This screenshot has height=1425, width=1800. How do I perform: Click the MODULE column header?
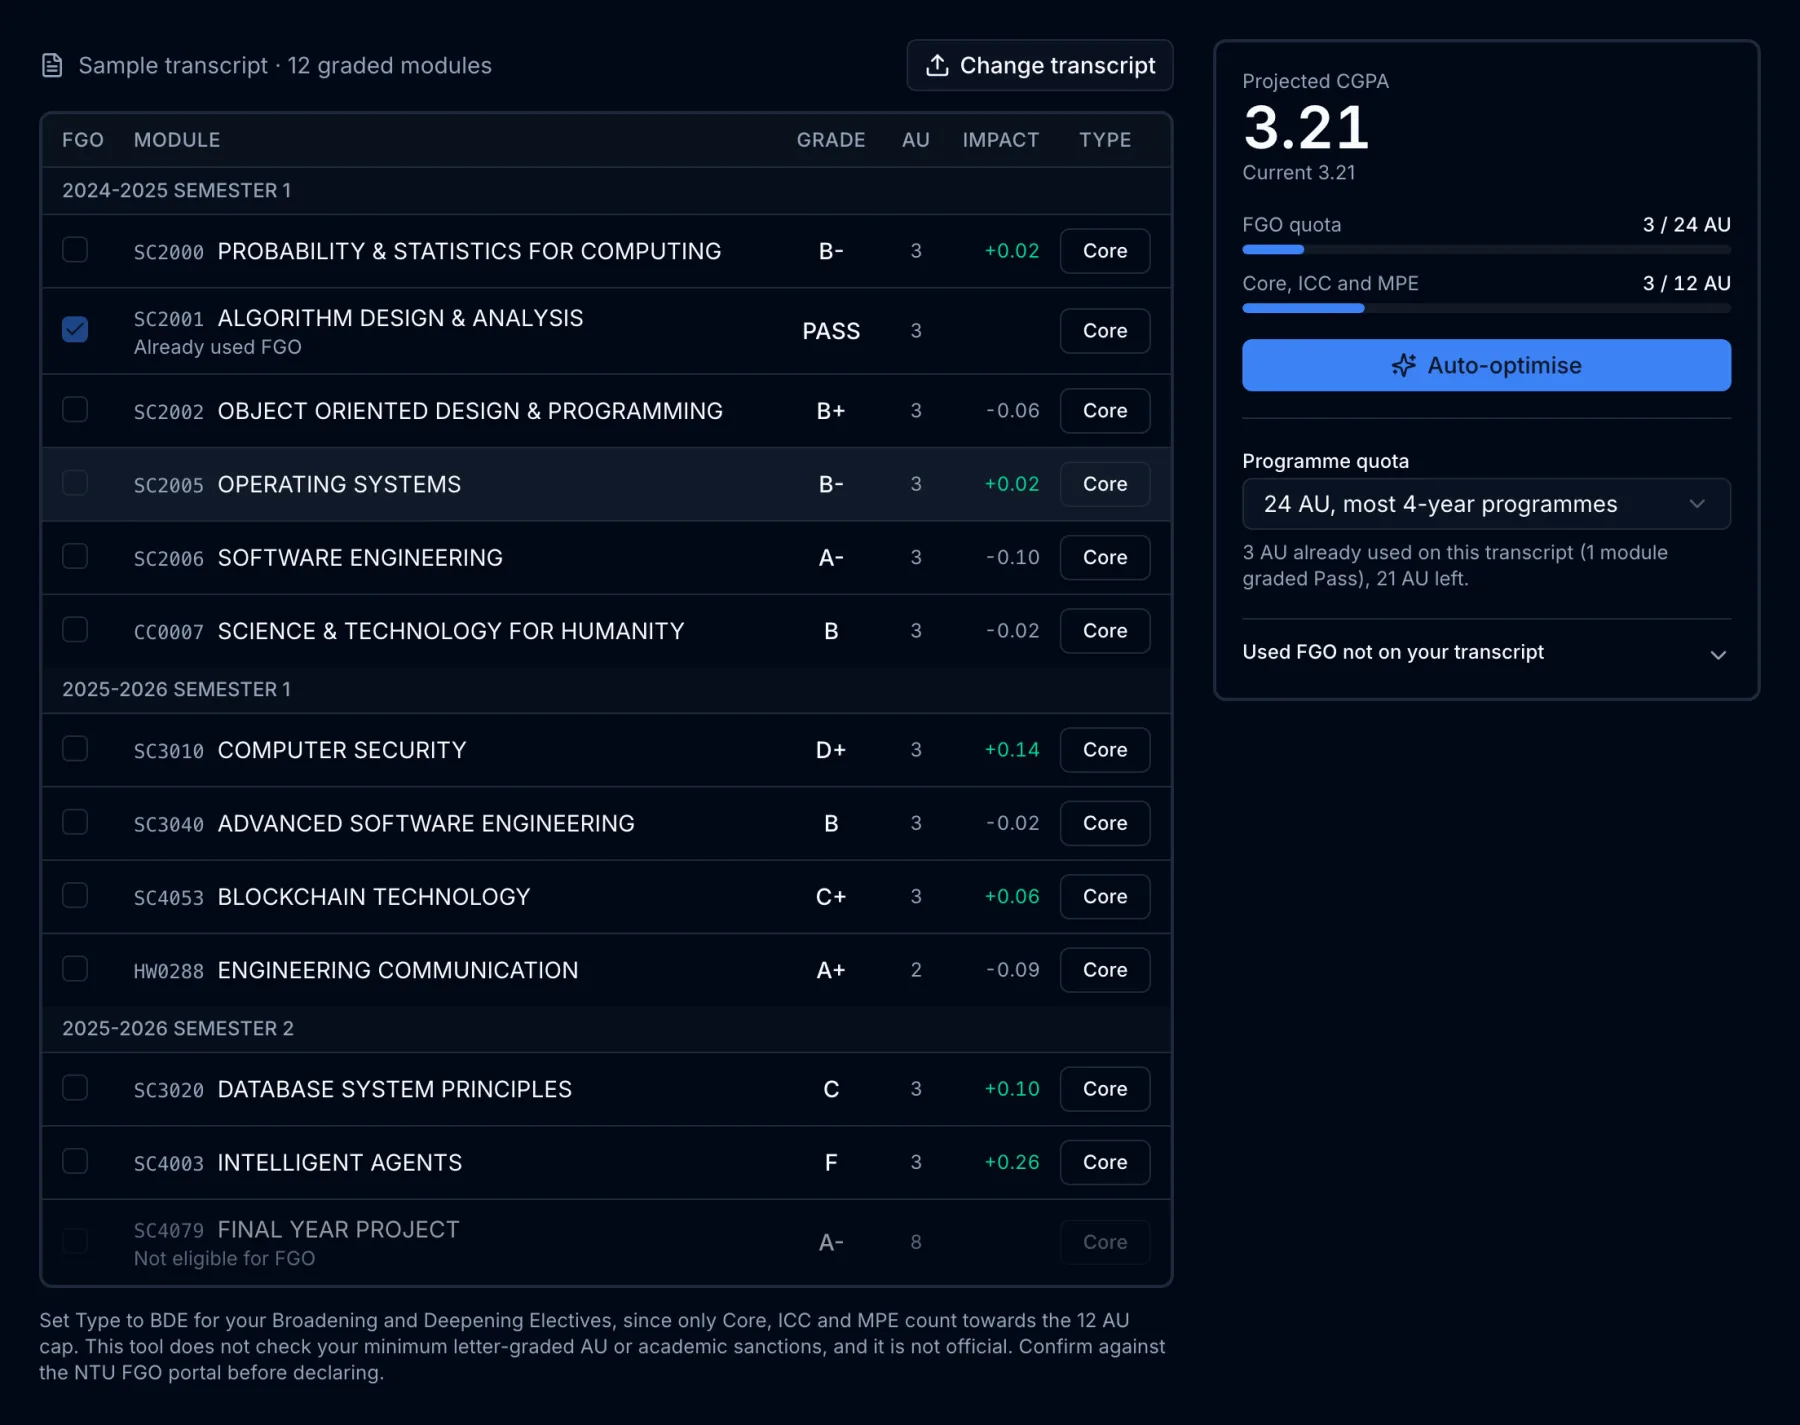tap(177, 140)
